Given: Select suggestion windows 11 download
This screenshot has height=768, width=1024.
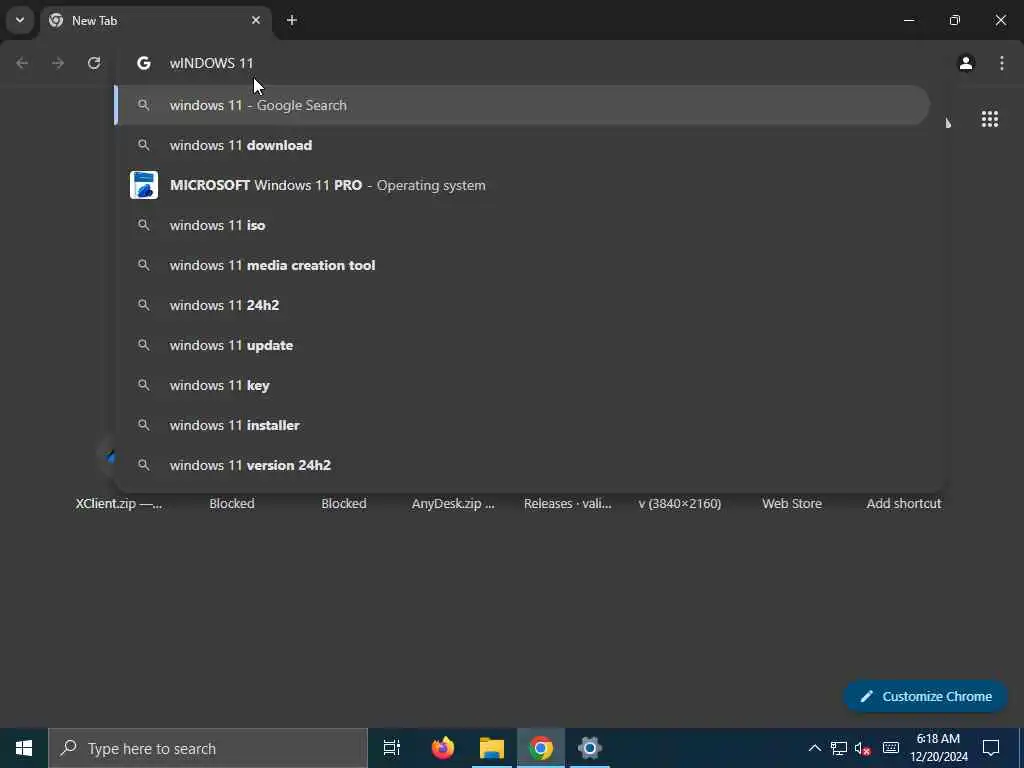Looking at the screenshot, I should [522, 145].
